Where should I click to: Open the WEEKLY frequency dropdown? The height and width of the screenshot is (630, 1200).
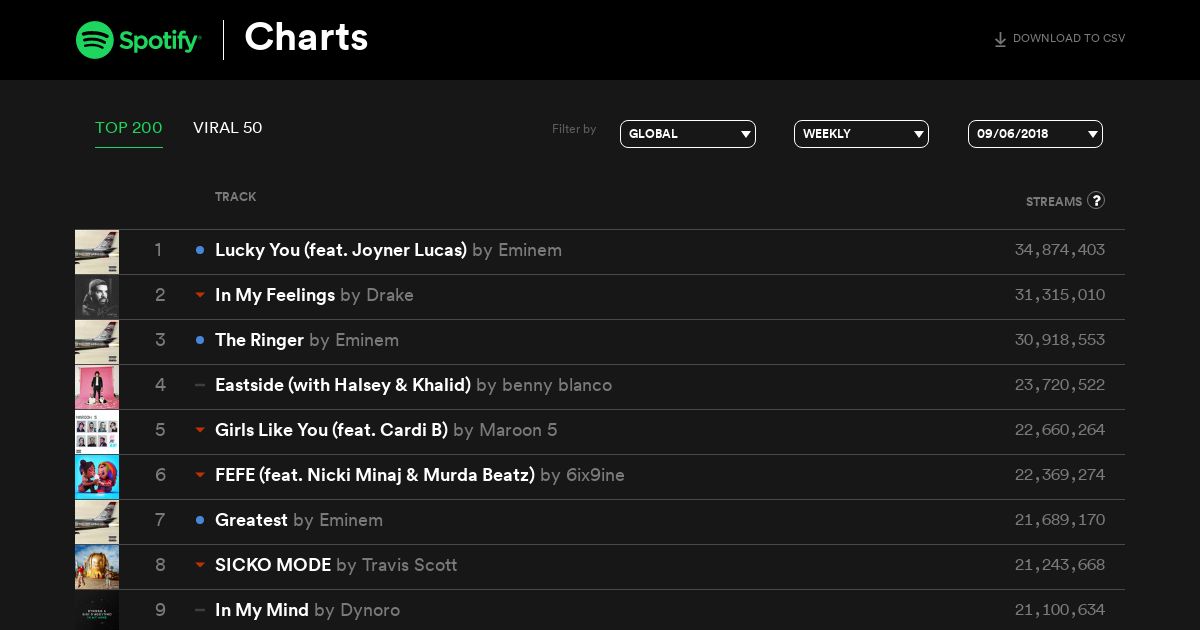861,134
